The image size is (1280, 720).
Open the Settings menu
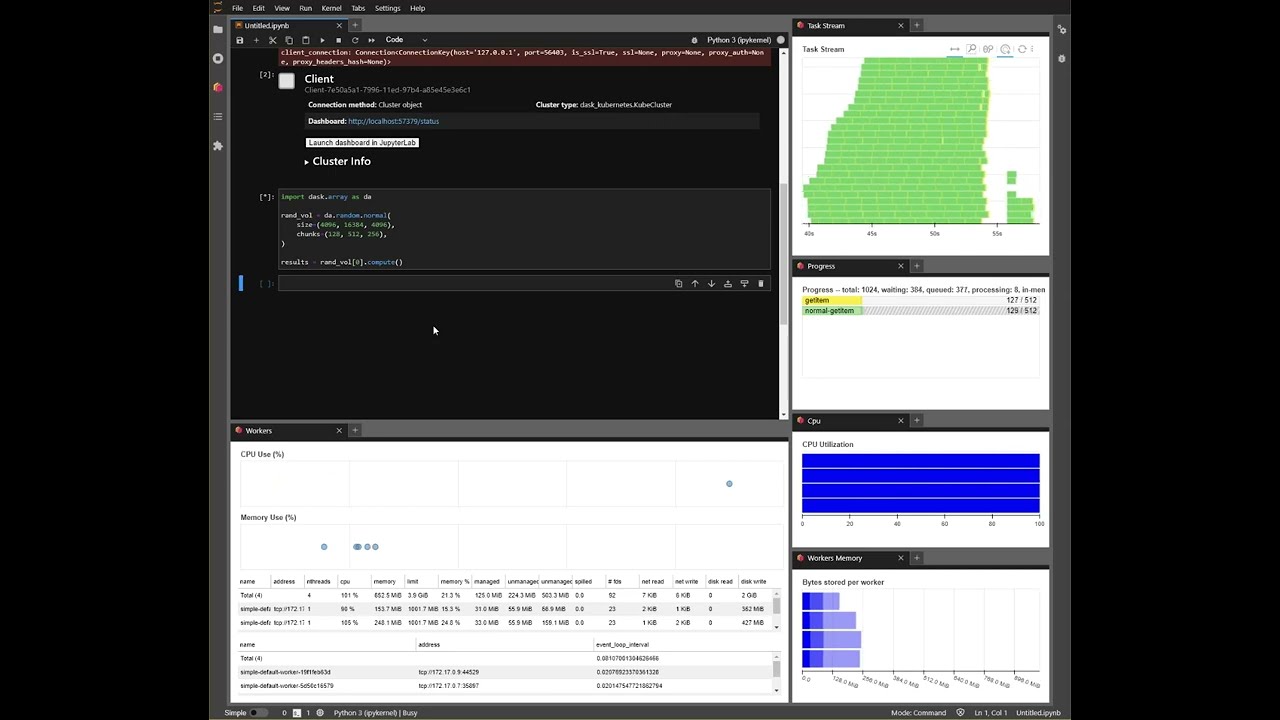click(387, 8)
